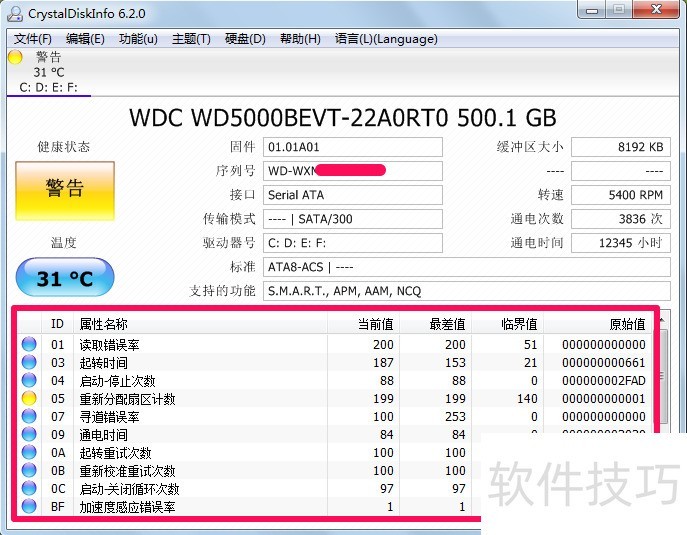Click the attribute list scroll-up arrow

click(x=662, y=320)
